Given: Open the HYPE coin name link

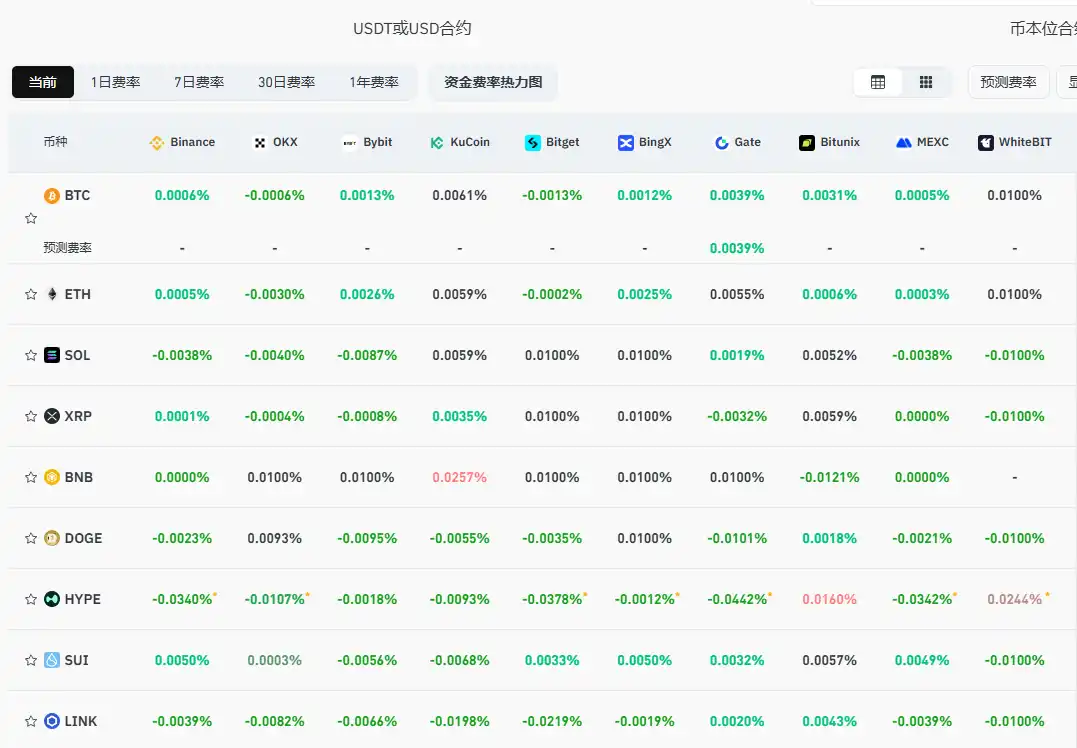Looking at the screenshot, I should pos(82,599).
